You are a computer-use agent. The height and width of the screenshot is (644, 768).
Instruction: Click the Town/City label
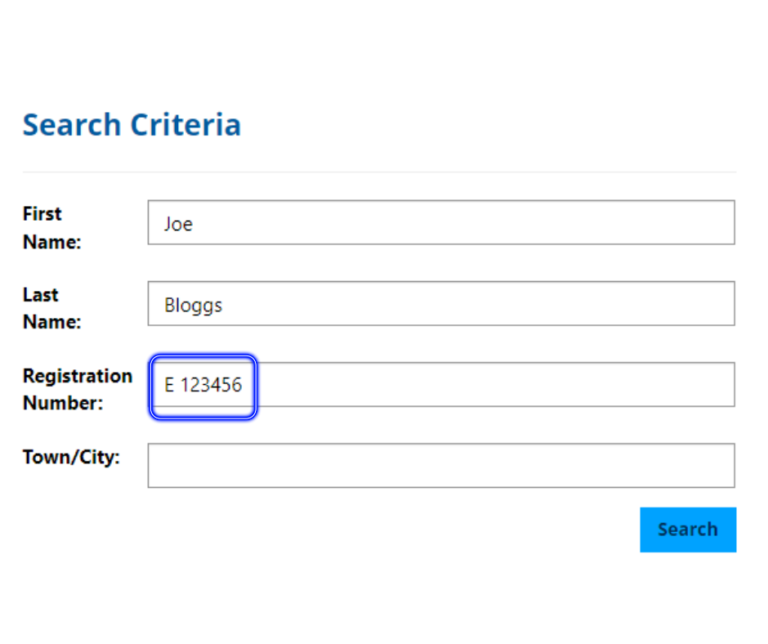71,457
